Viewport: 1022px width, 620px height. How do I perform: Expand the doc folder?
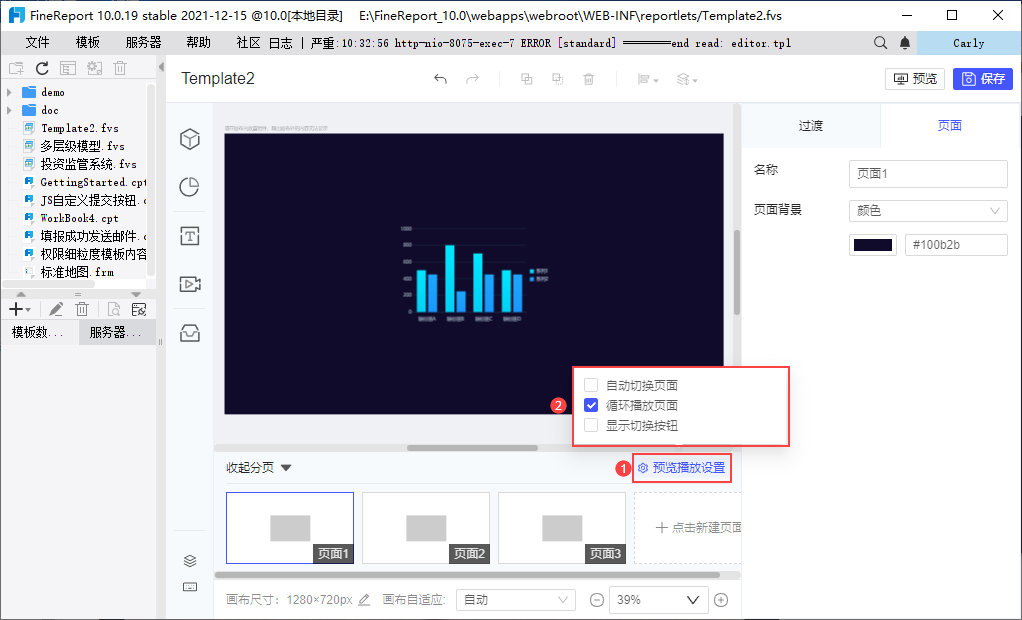coord(9,110)
